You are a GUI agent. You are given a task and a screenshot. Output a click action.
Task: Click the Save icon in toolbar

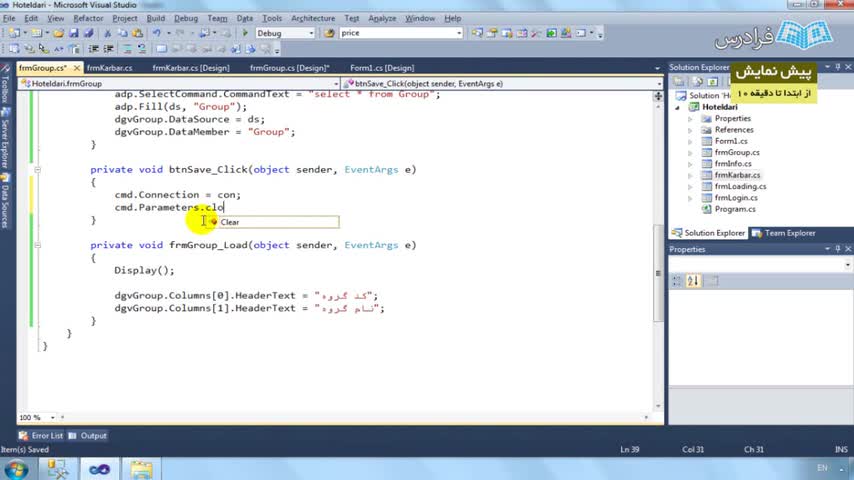pyautogui.click(x=74, y=33)
